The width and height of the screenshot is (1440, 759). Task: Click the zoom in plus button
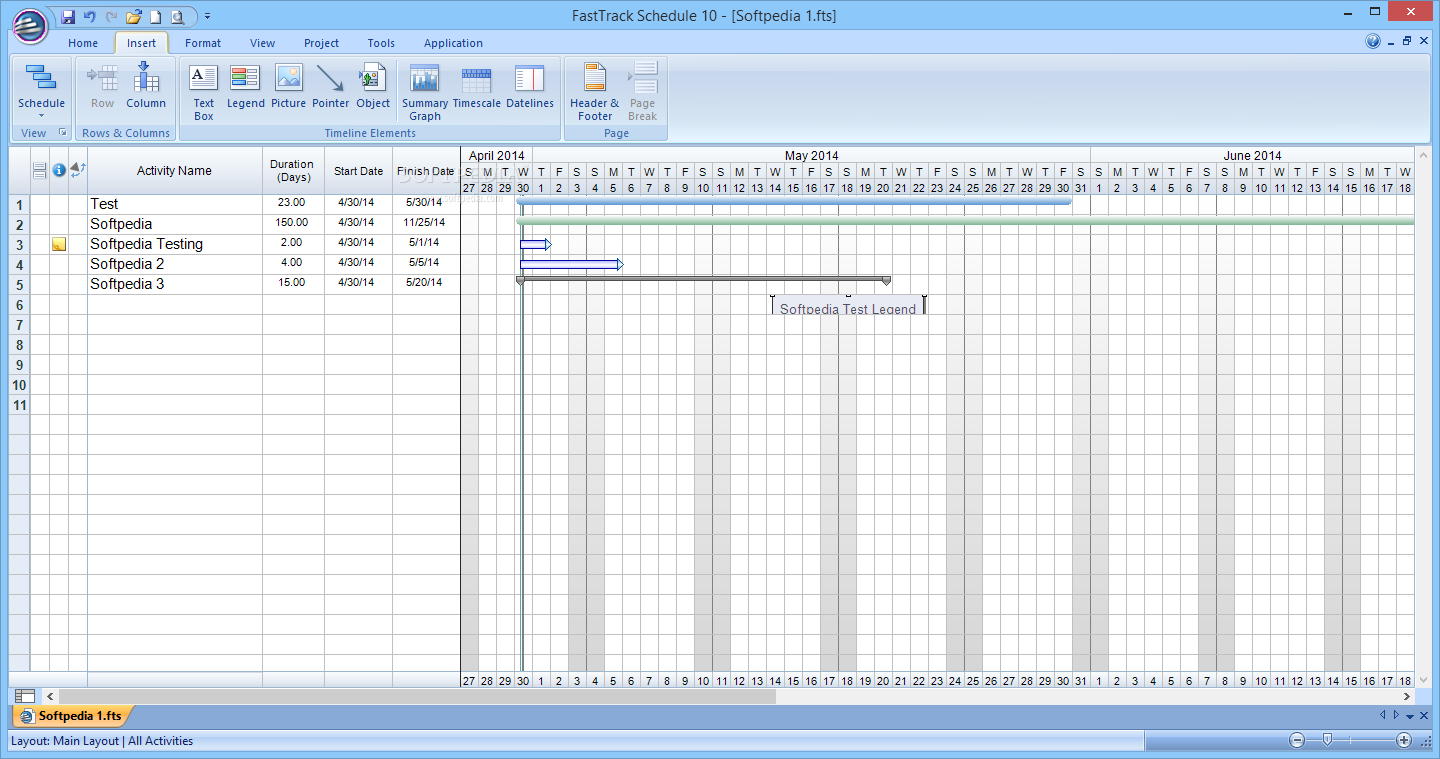1404,740
